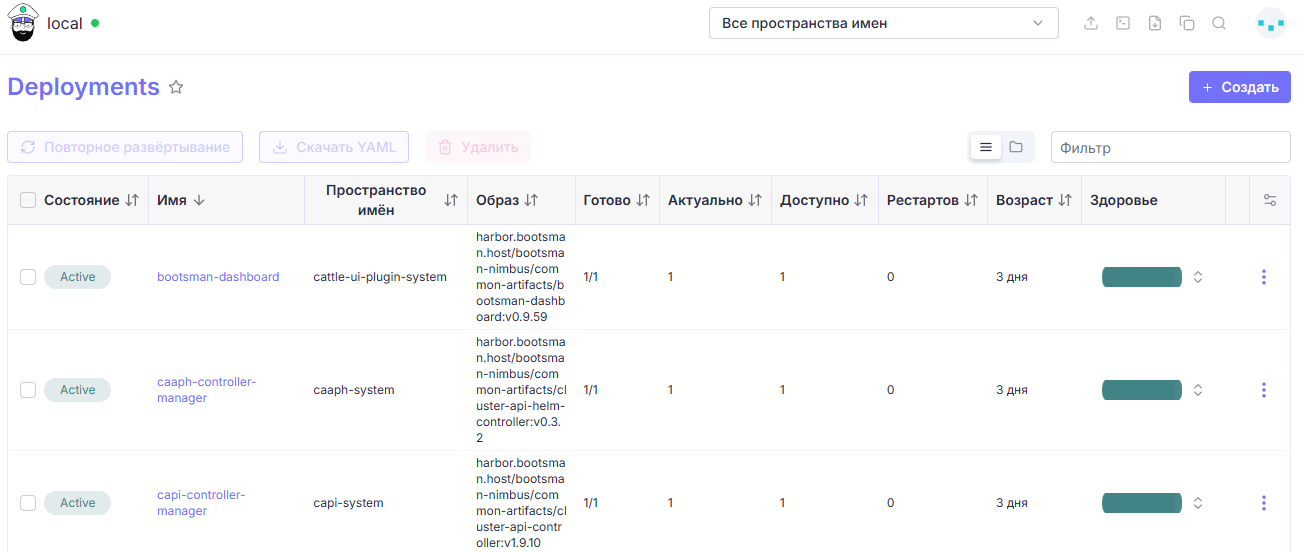The width and height of the screenshot is (1304, 552).
Task: Tick the select-all rows checkbox
Action: [x=28, y=200]
